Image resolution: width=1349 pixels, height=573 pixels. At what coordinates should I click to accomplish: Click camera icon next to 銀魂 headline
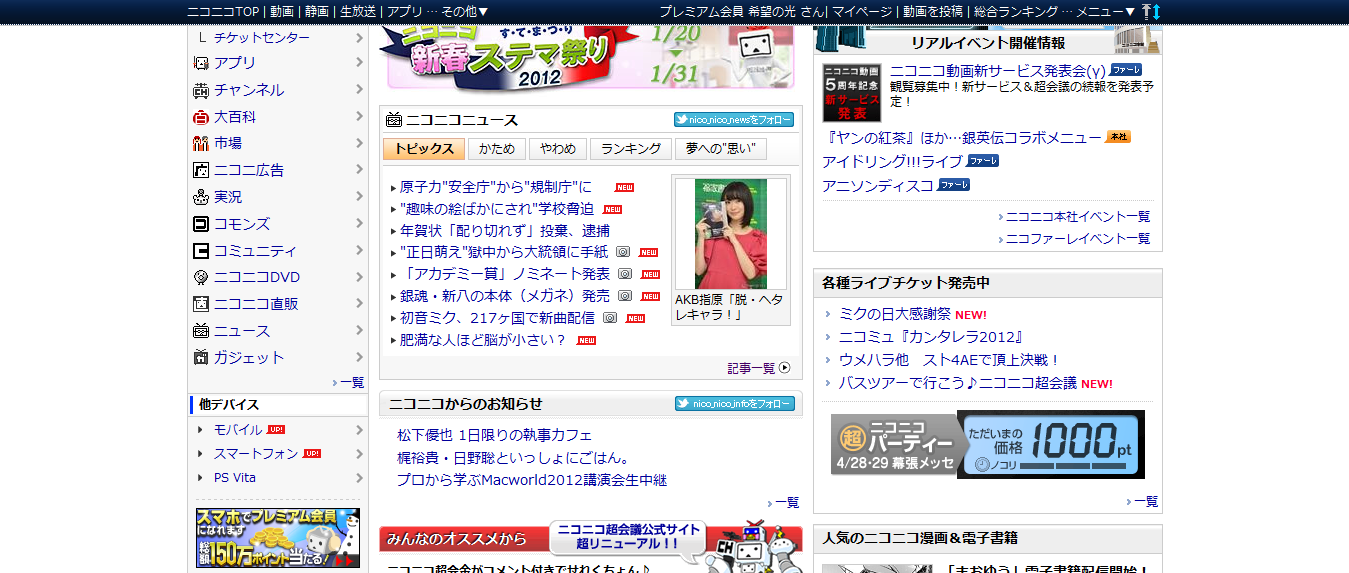click(x=624, y=296)
